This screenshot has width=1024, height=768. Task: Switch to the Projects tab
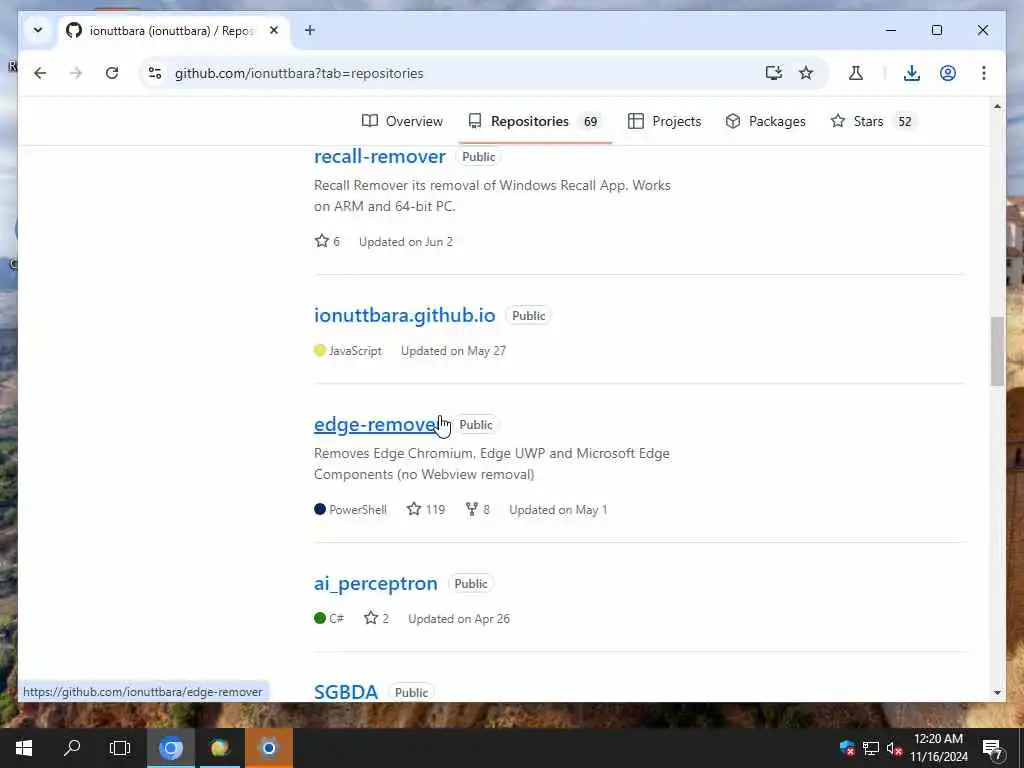[x=665, y=121]
